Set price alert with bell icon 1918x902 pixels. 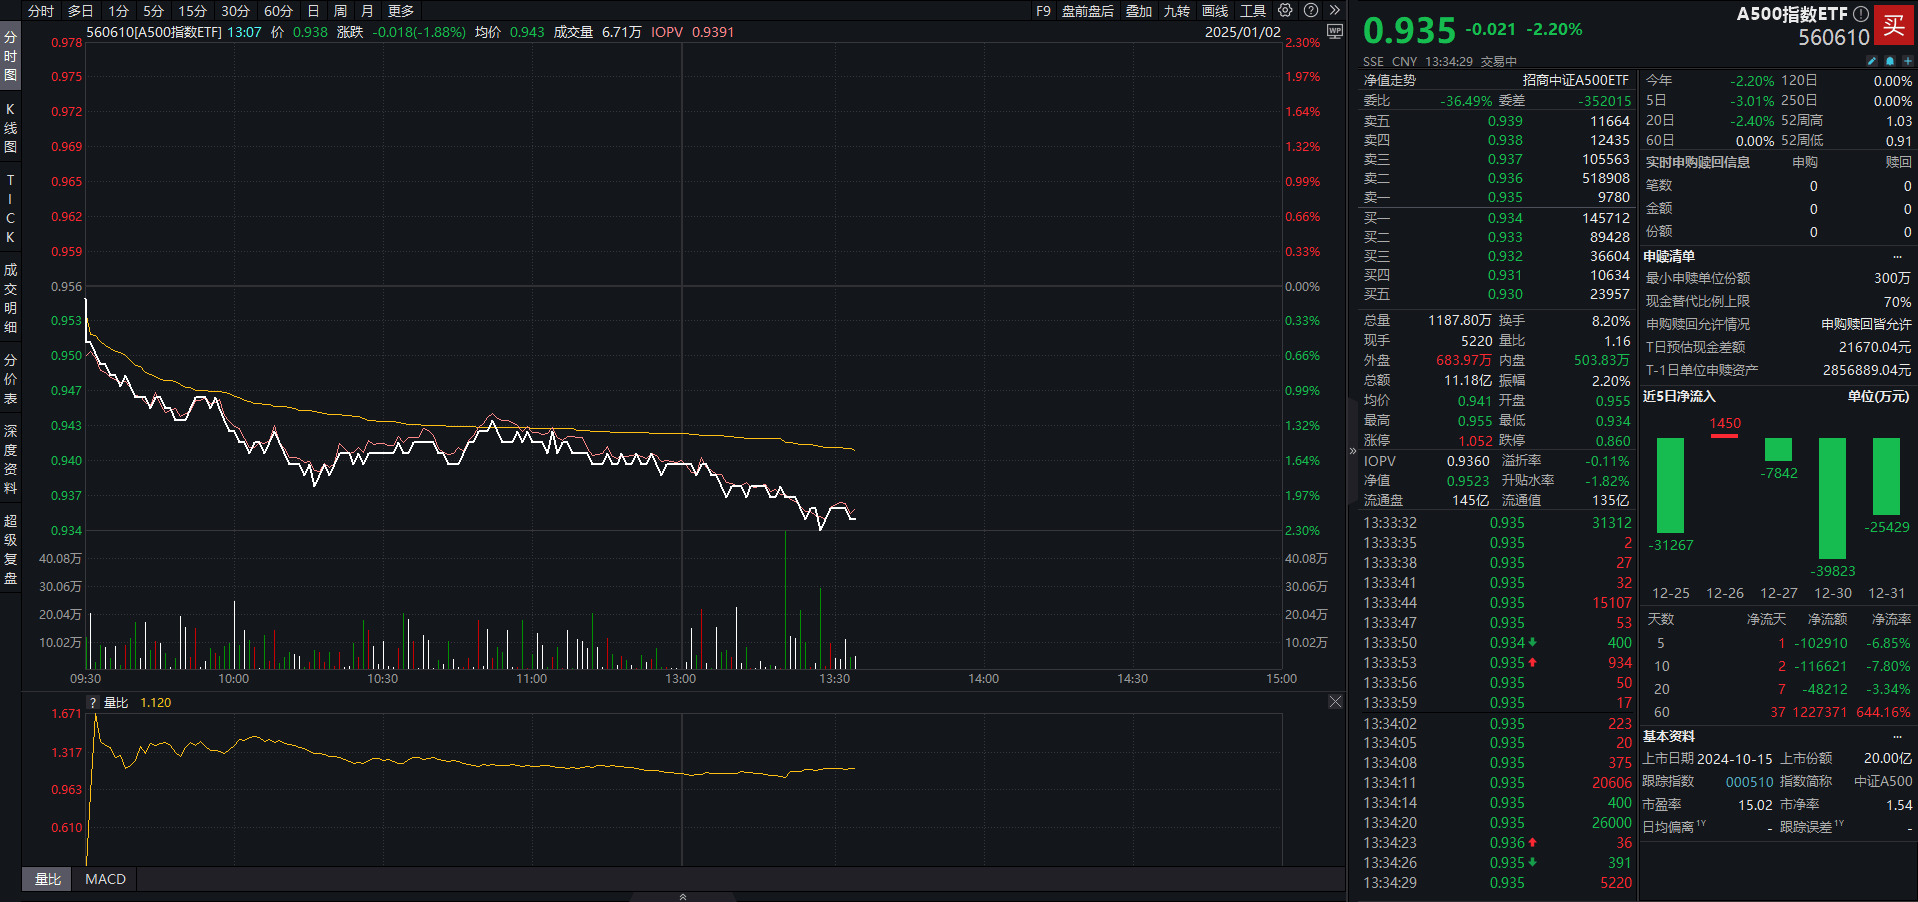click(1889, 61)
